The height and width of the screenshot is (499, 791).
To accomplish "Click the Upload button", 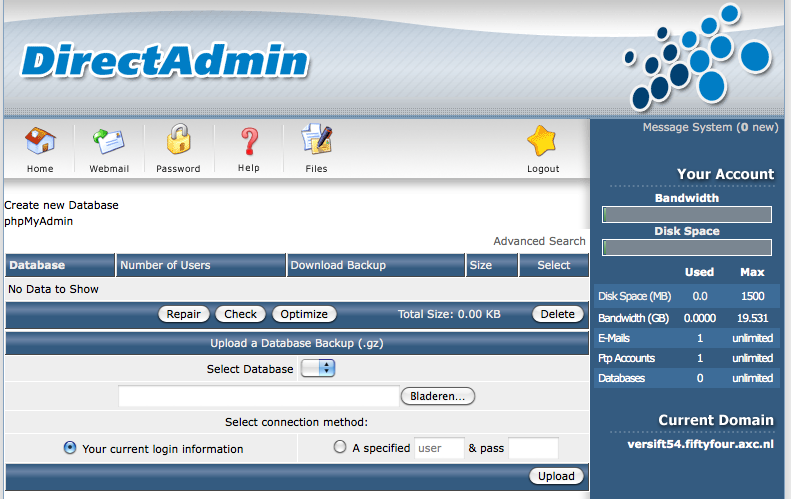I will coord(556,476).
